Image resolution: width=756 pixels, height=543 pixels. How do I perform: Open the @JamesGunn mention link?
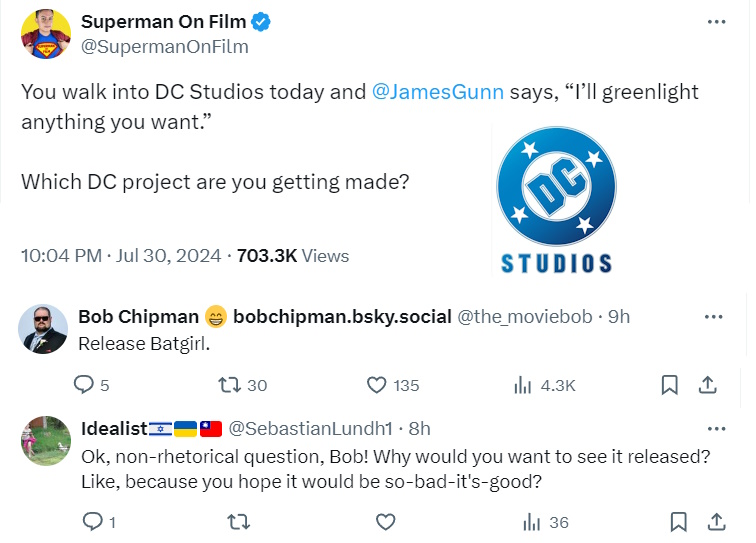437,93
